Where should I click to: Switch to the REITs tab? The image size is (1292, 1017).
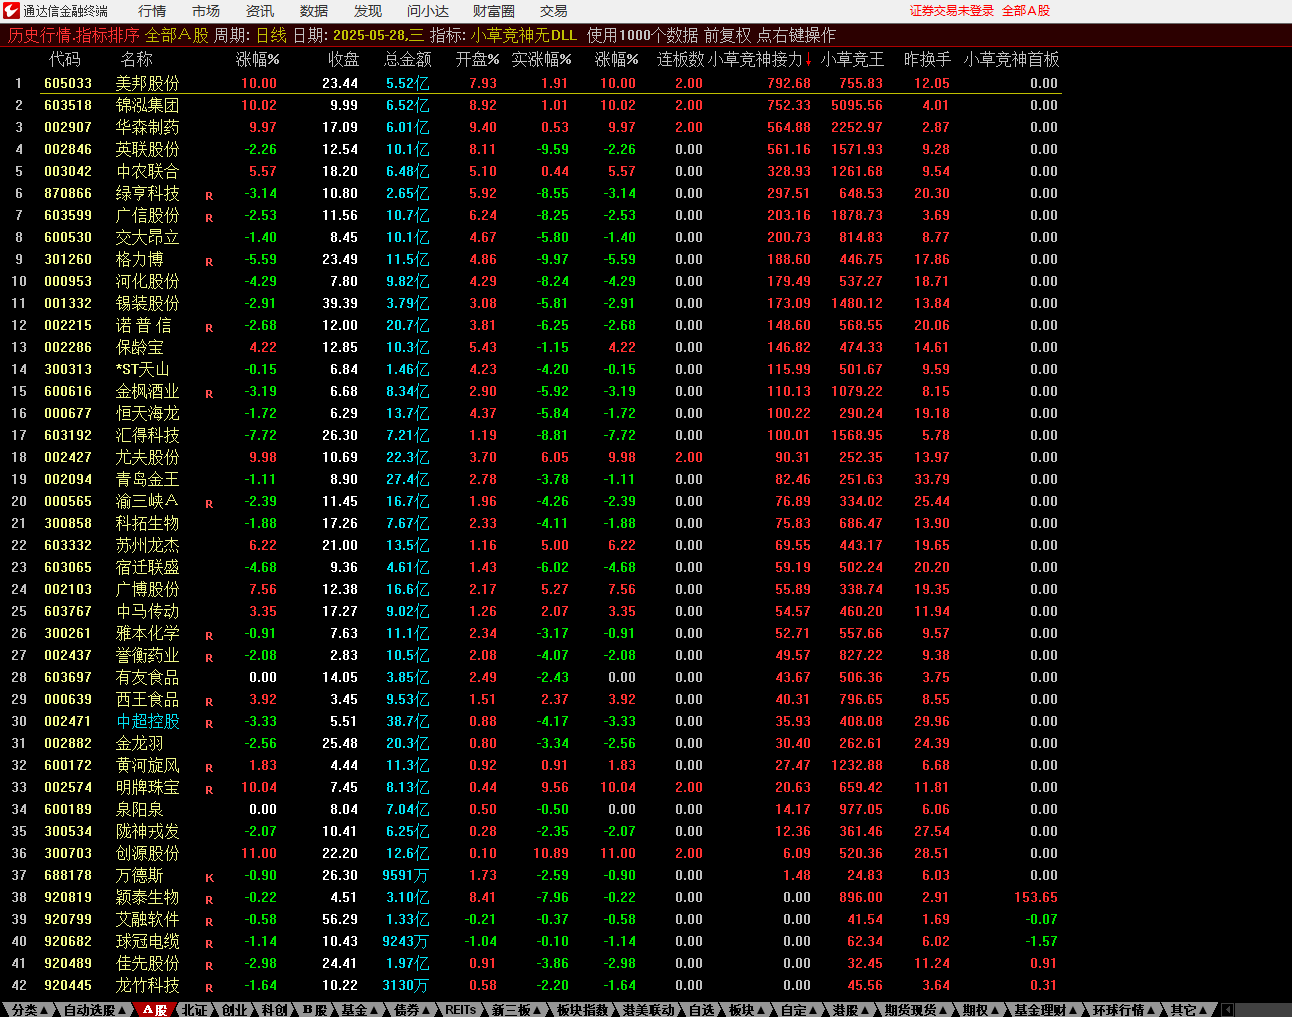460,1010
